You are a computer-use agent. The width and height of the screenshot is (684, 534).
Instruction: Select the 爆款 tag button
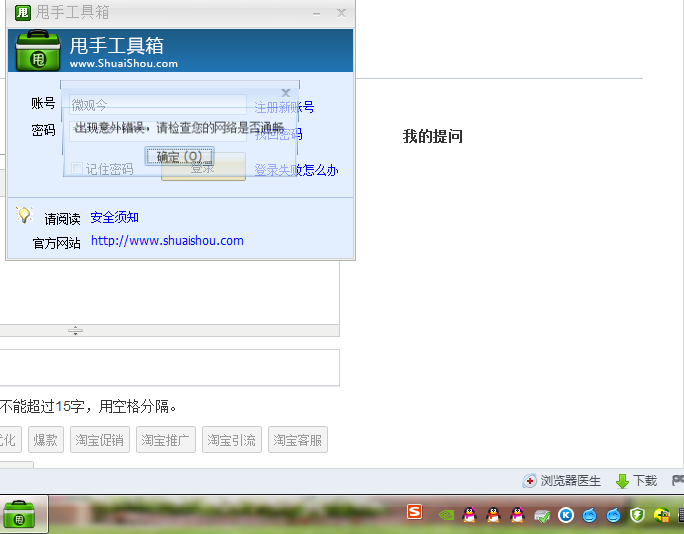click(x=46, y=440)
